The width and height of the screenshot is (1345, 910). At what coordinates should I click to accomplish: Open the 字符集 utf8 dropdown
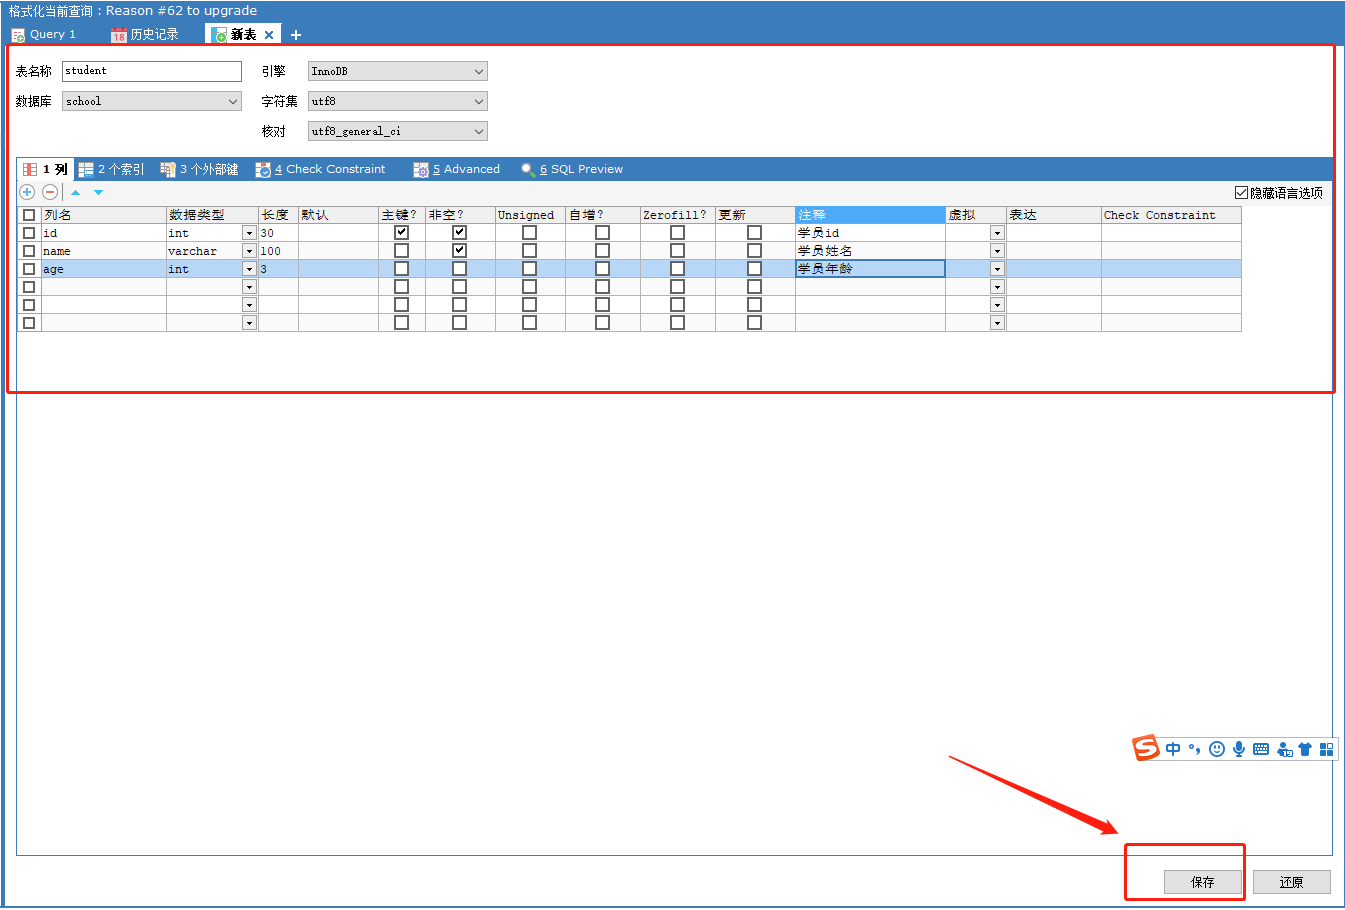point(398,101)
